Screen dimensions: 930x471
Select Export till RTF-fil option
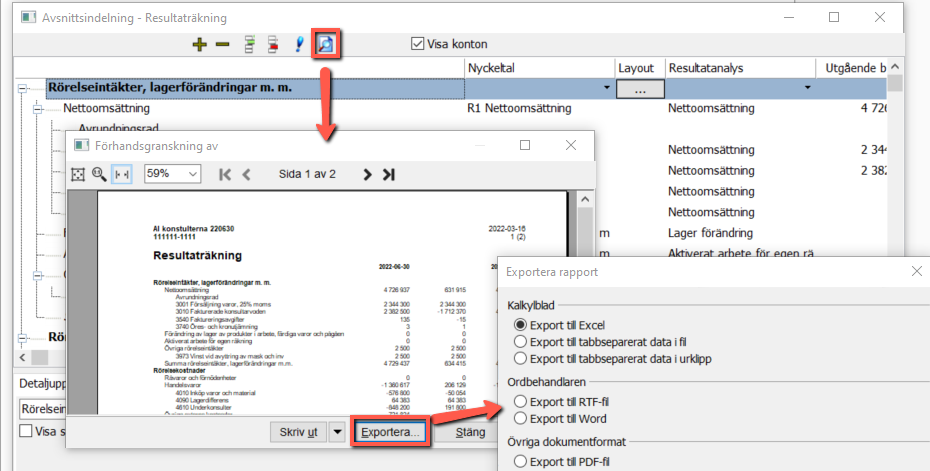coord(520,402)
